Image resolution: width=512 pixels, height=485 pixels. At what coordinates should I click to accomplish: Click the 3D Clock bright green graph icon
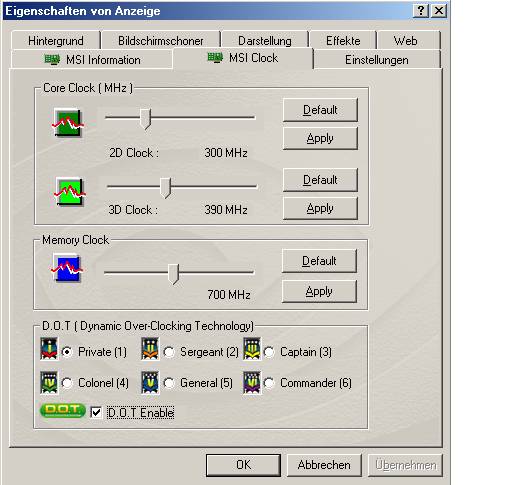pos(70,192)
